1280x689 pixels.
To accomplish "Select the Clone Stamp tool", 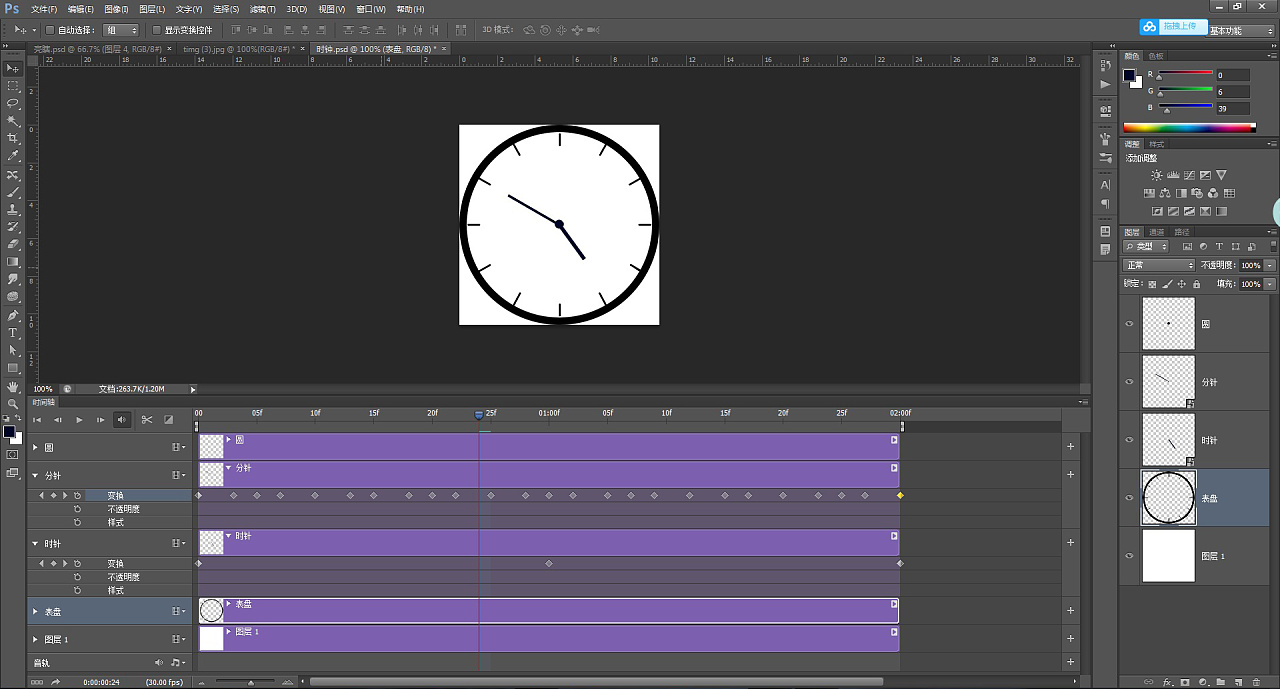I will (13, 210).
